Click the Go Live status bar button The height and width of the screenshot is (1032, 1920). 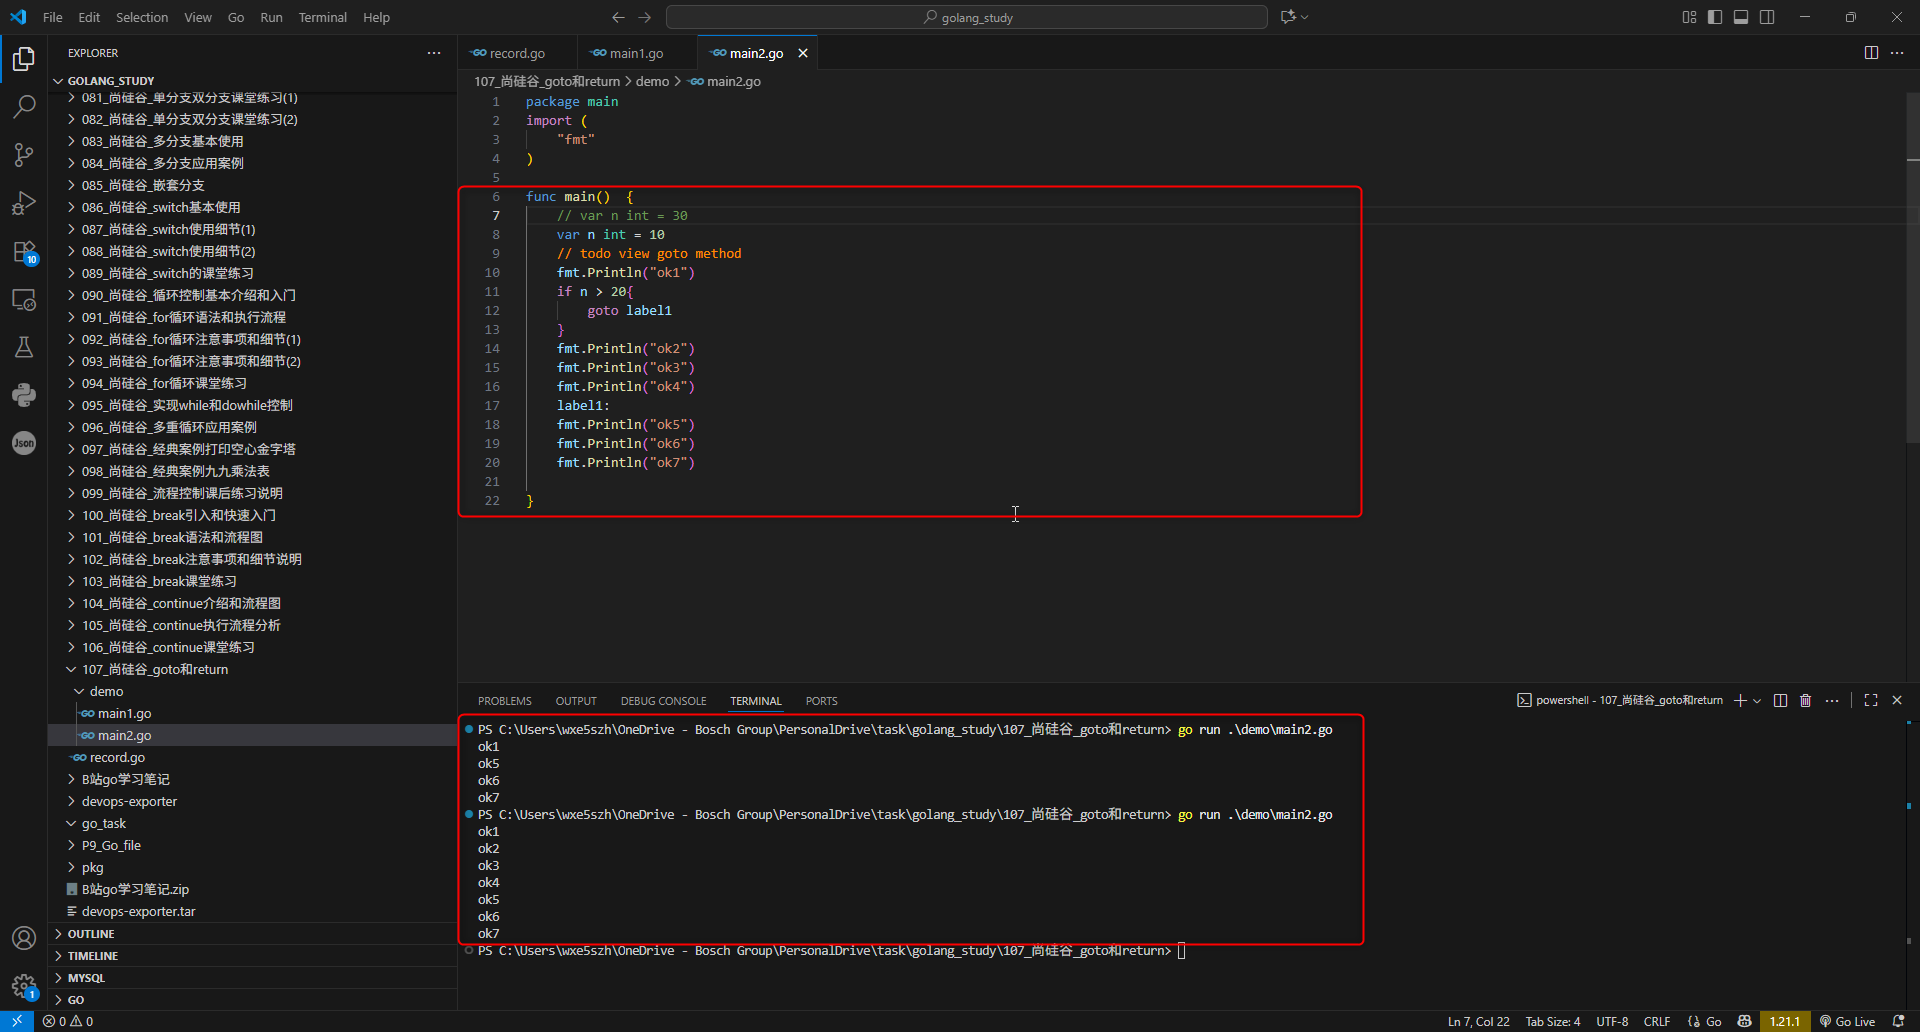[x=1847, y=1021]
